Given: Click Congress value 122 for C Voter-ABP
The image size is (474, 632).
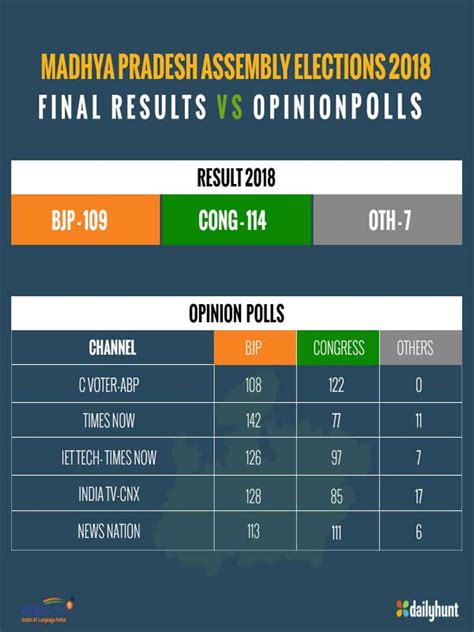Looking at the screenshot, I should [336, 385].
